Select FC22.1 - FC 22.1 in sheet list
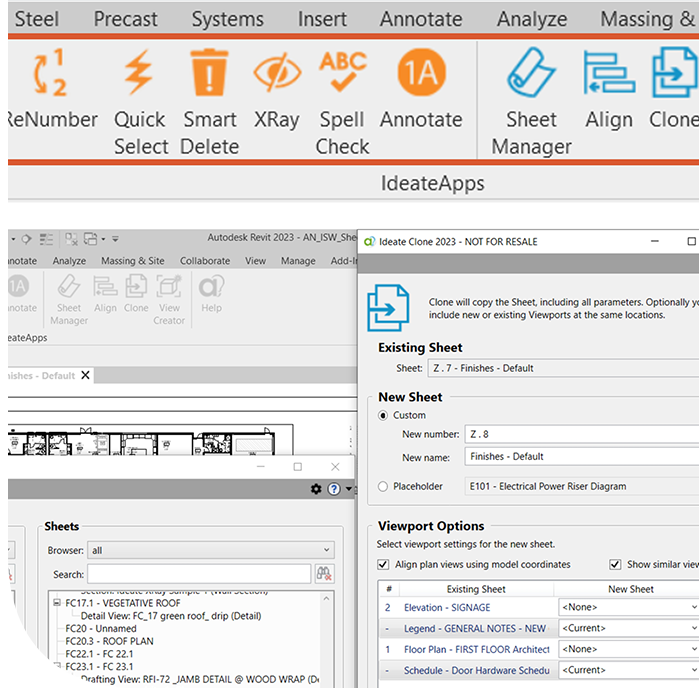 99,654
